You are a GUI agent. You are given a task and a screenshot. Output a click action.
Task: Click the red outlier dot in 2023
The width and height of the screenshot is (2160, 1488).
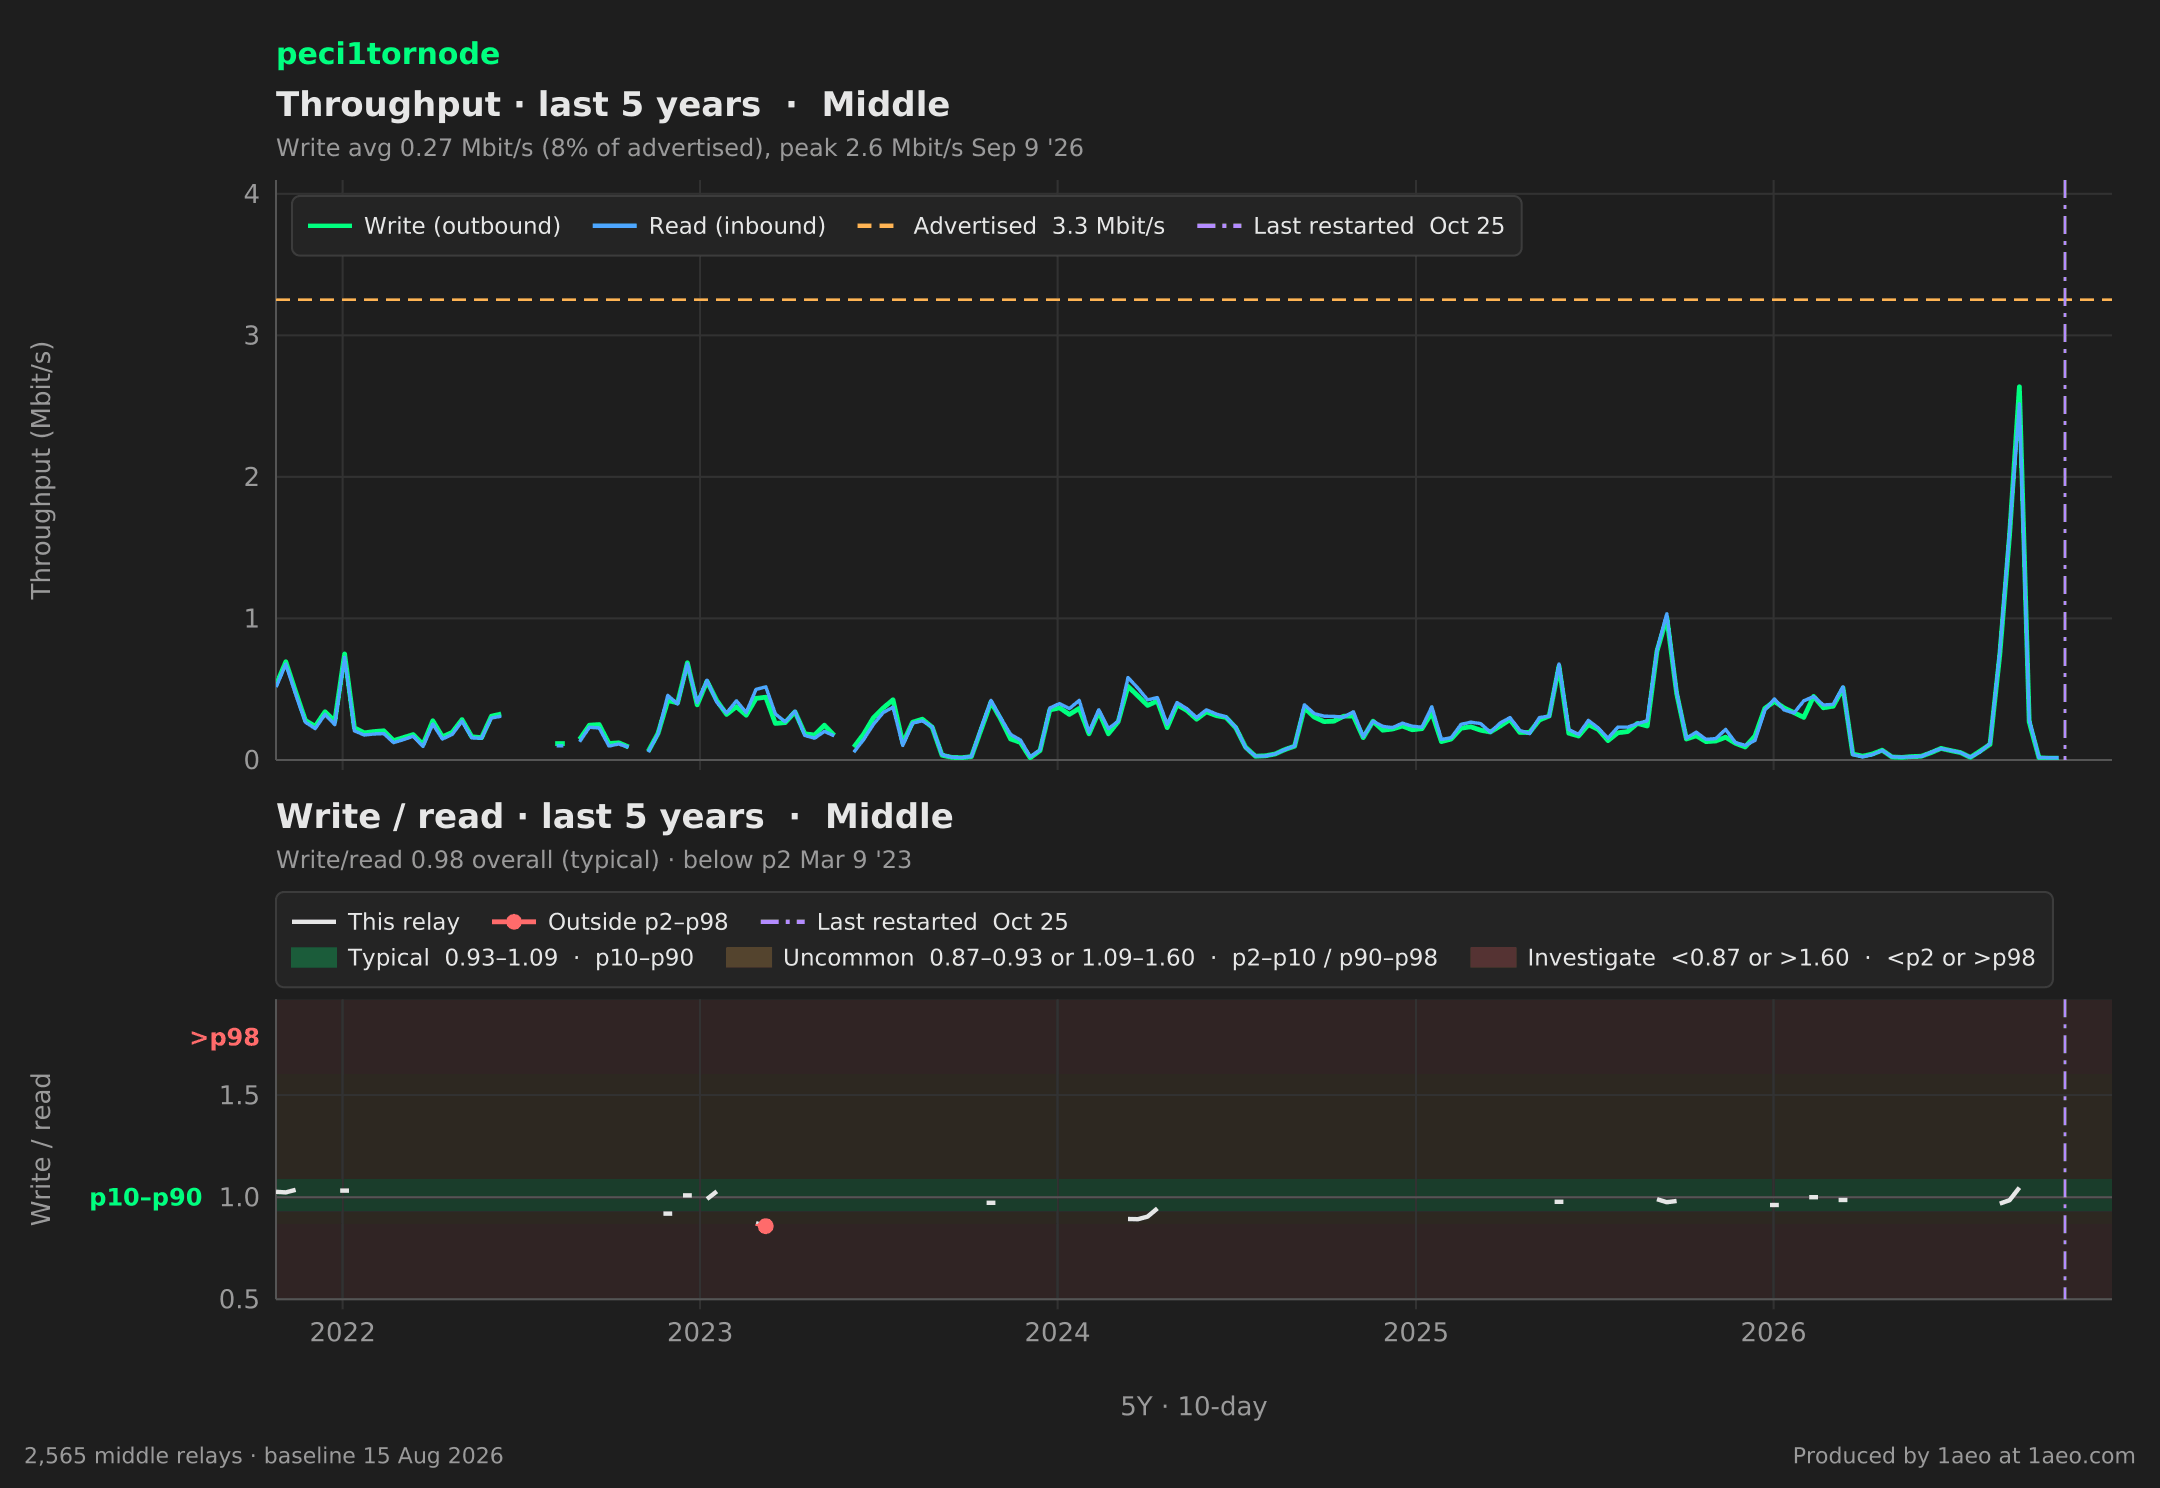tap(765, 1226)
